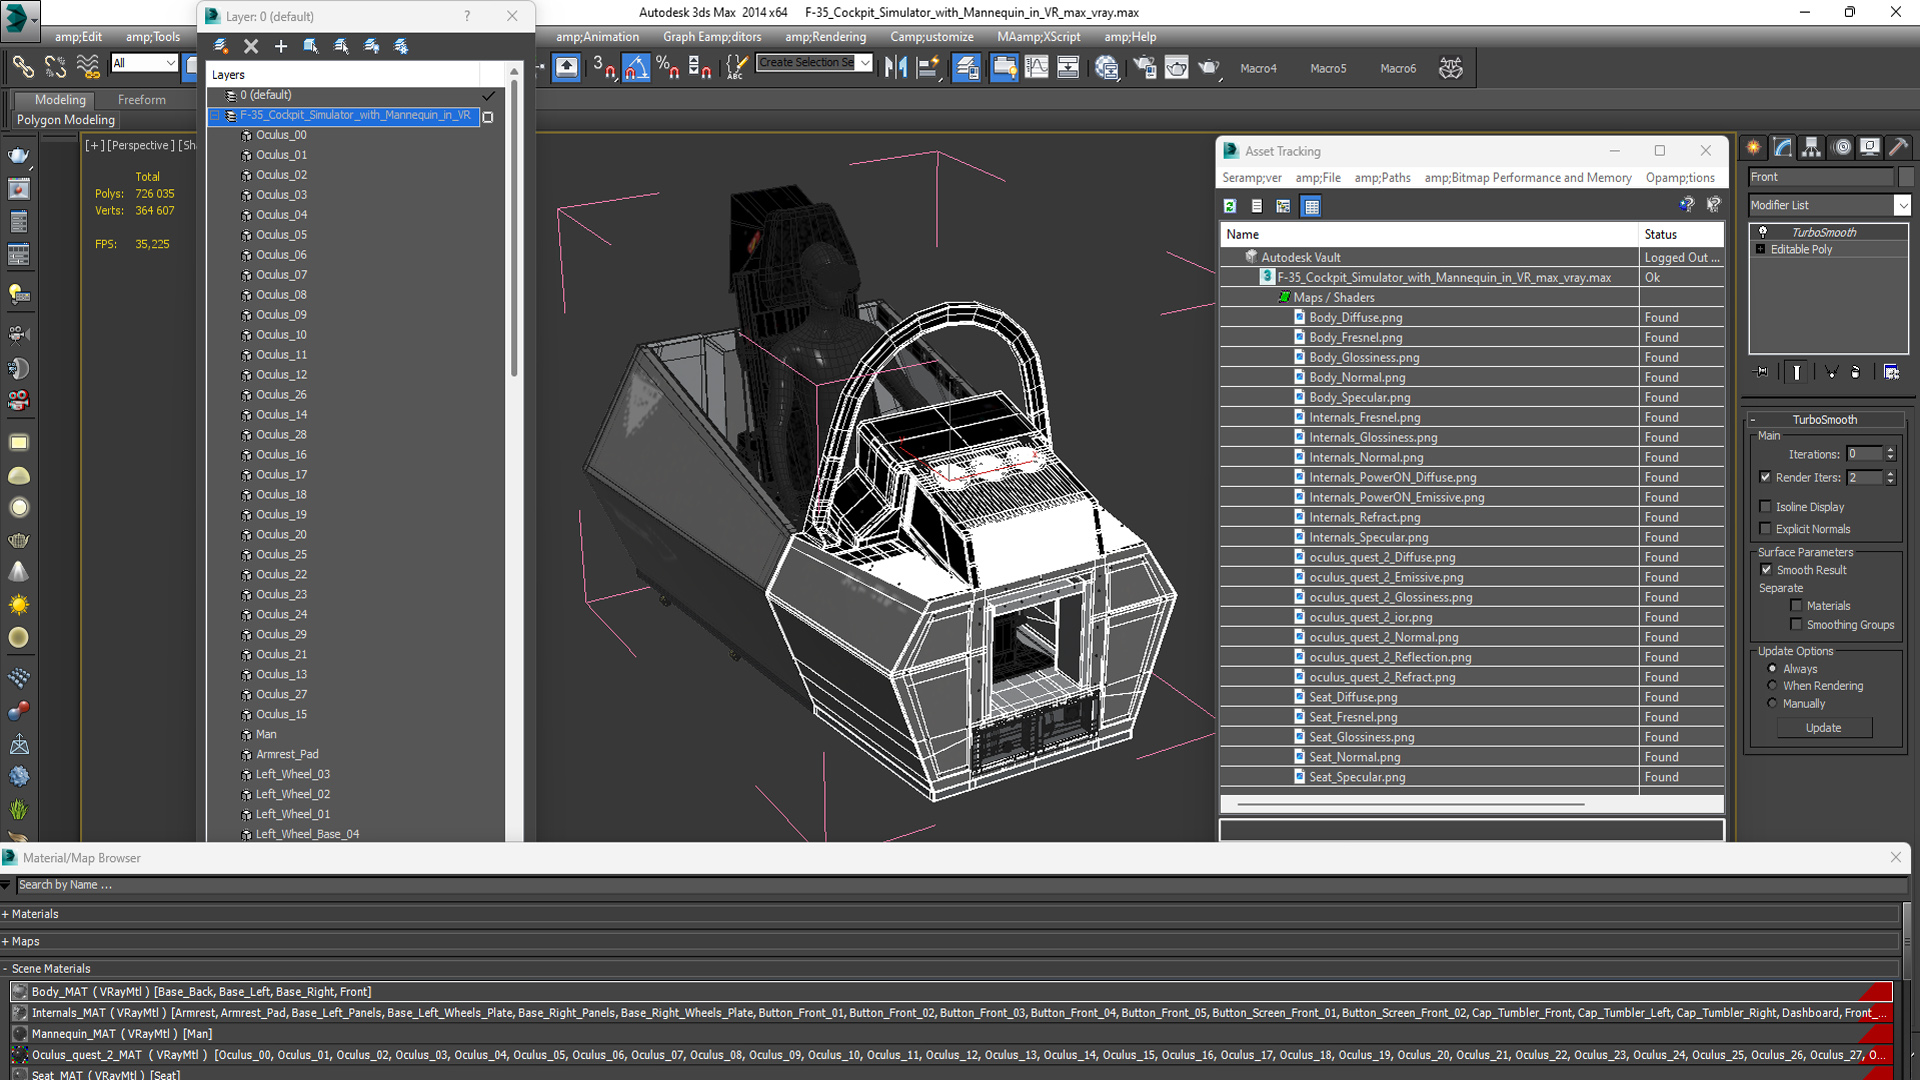The height and width of the screenshot is (1080, 1920).
Task: Select When Rendering radio button
Action: [x=1772, y=685]
